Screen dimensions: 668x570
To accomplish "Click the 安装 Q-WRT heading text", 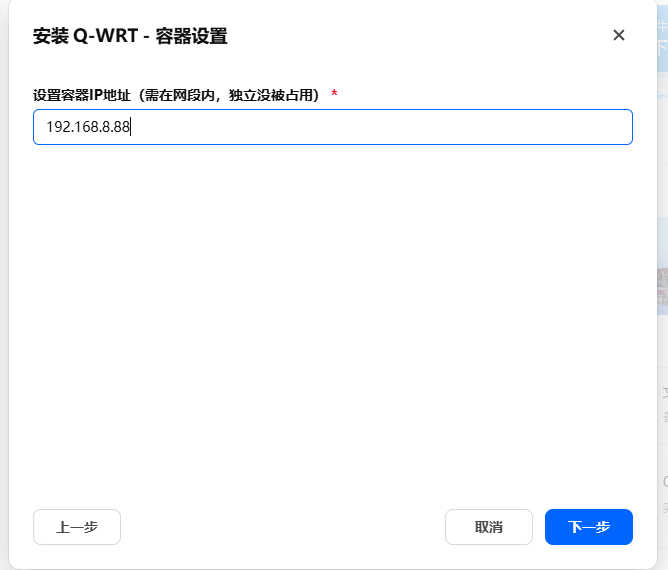I will click(83, 37).
